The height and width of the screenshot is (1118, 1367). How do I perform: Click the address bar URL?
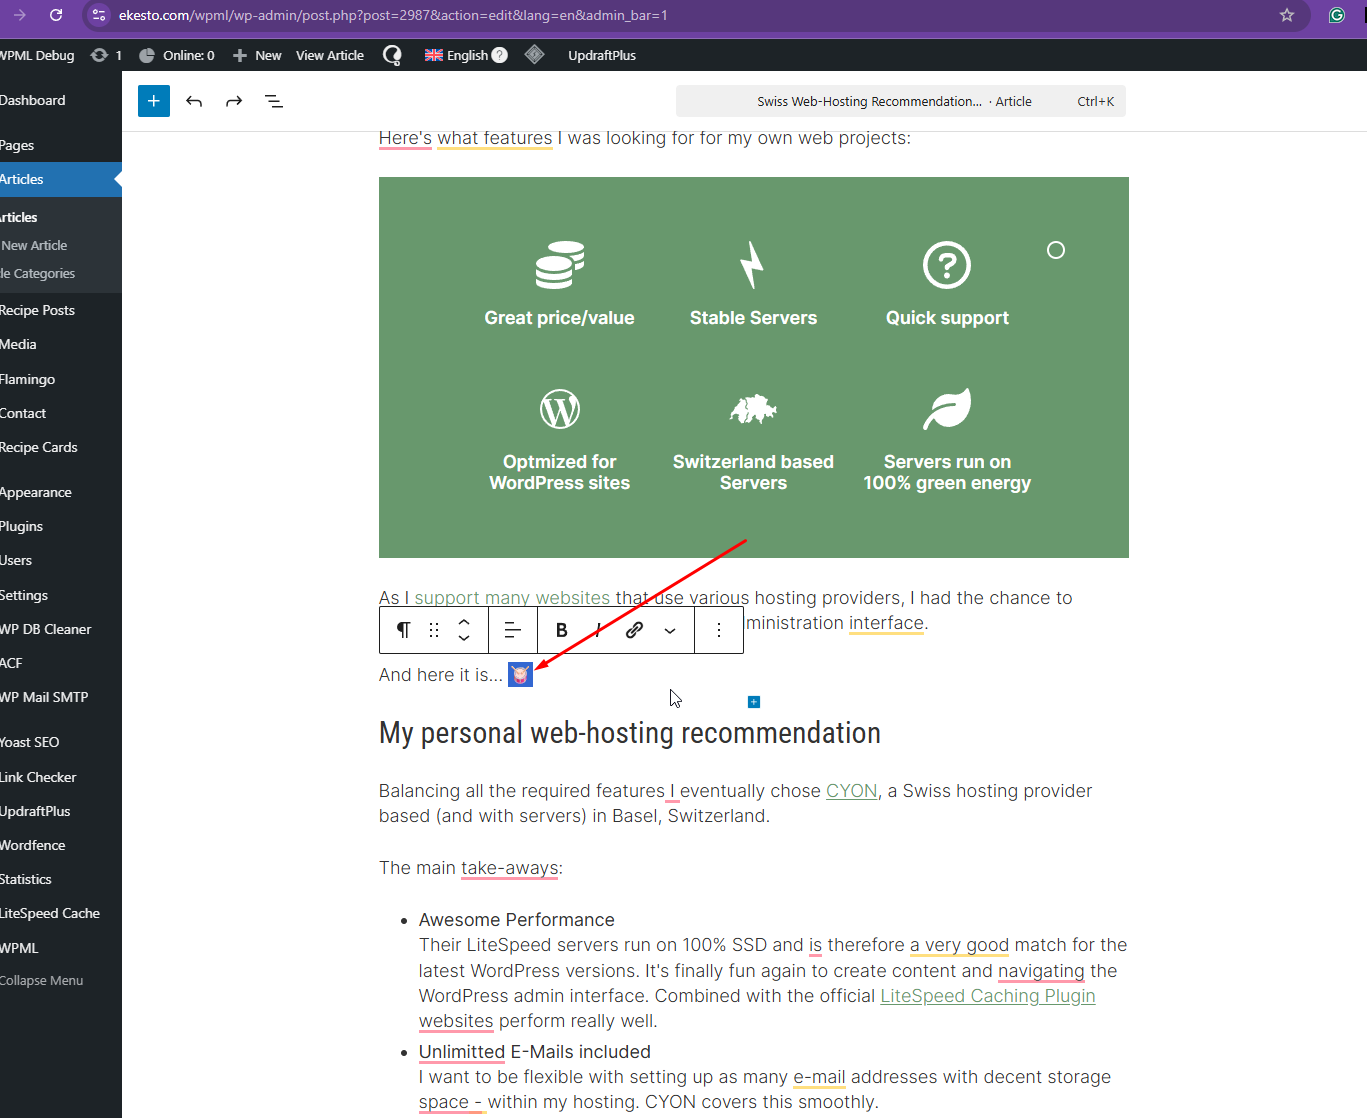coord(393,15)
